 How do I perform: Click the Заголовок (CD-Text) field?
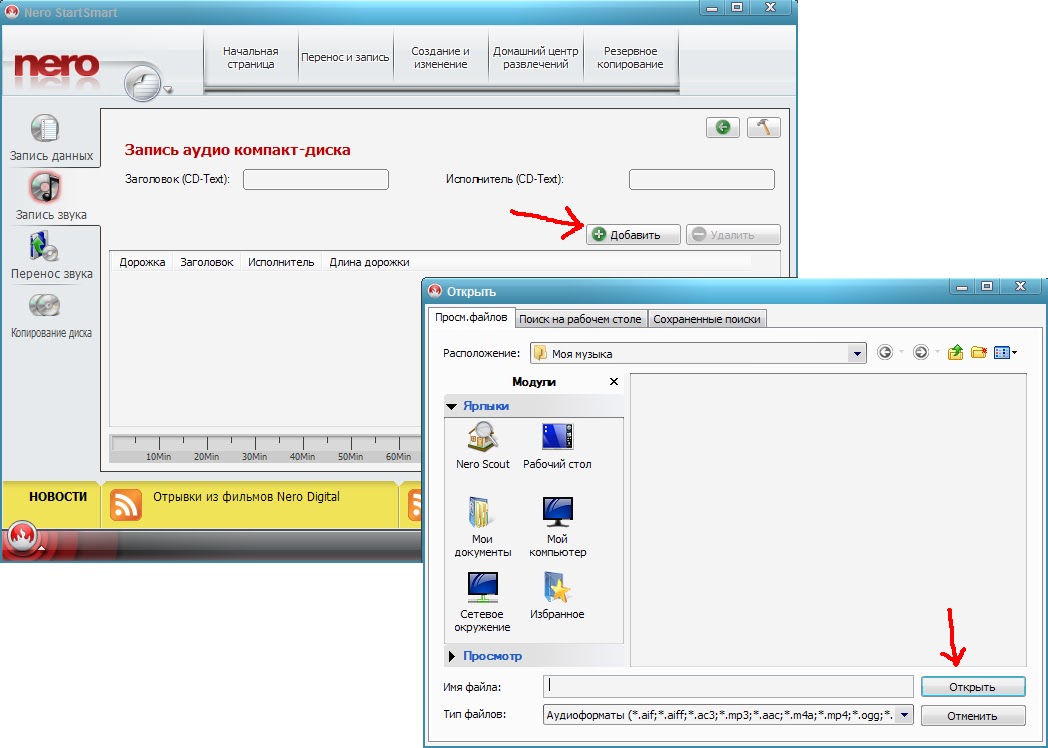coord(315,179)
